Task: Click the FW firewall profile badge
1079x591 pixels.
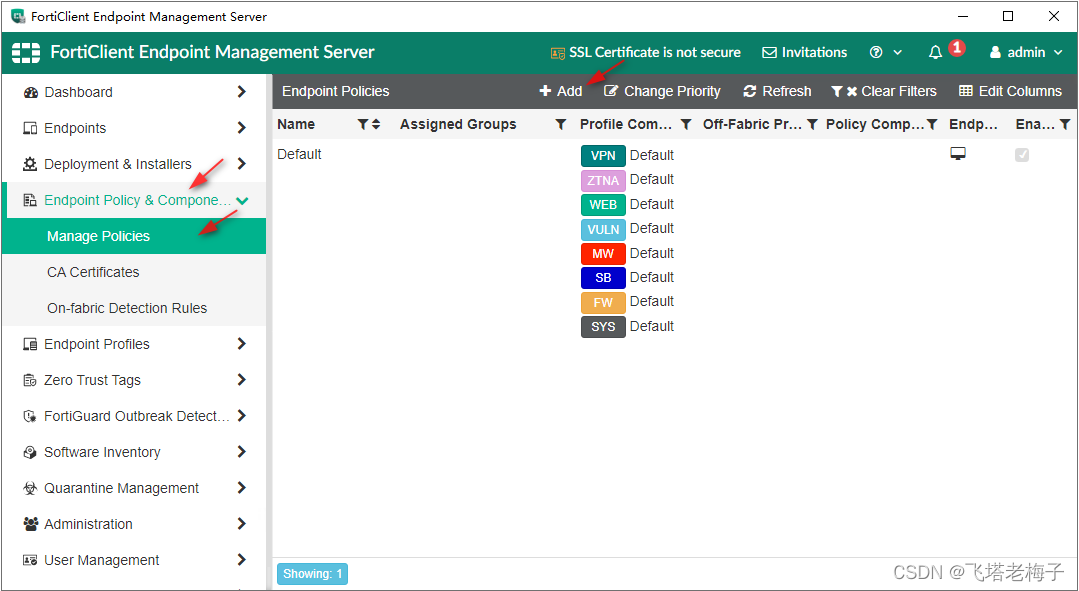Action: (603, 302)
